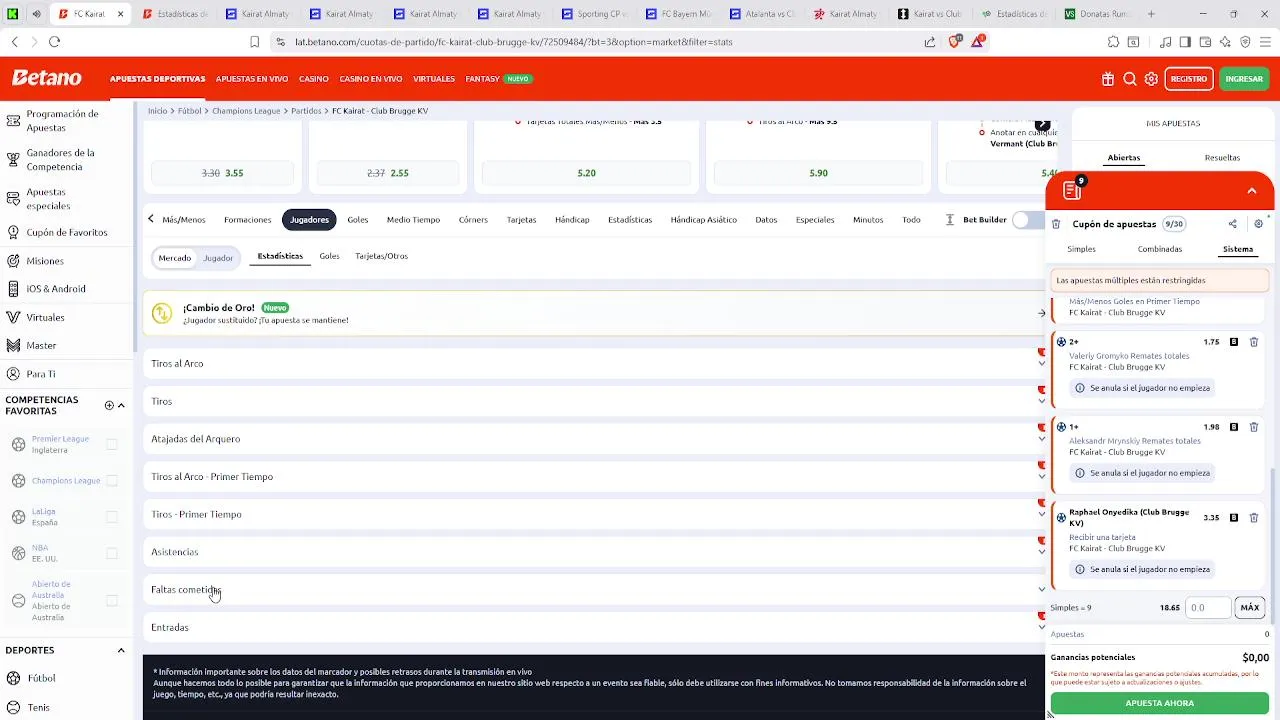The height and width of the screenshot is (720, 1280).
Task: Collapse the Deportes sidebar section
Action: [121, 651]
